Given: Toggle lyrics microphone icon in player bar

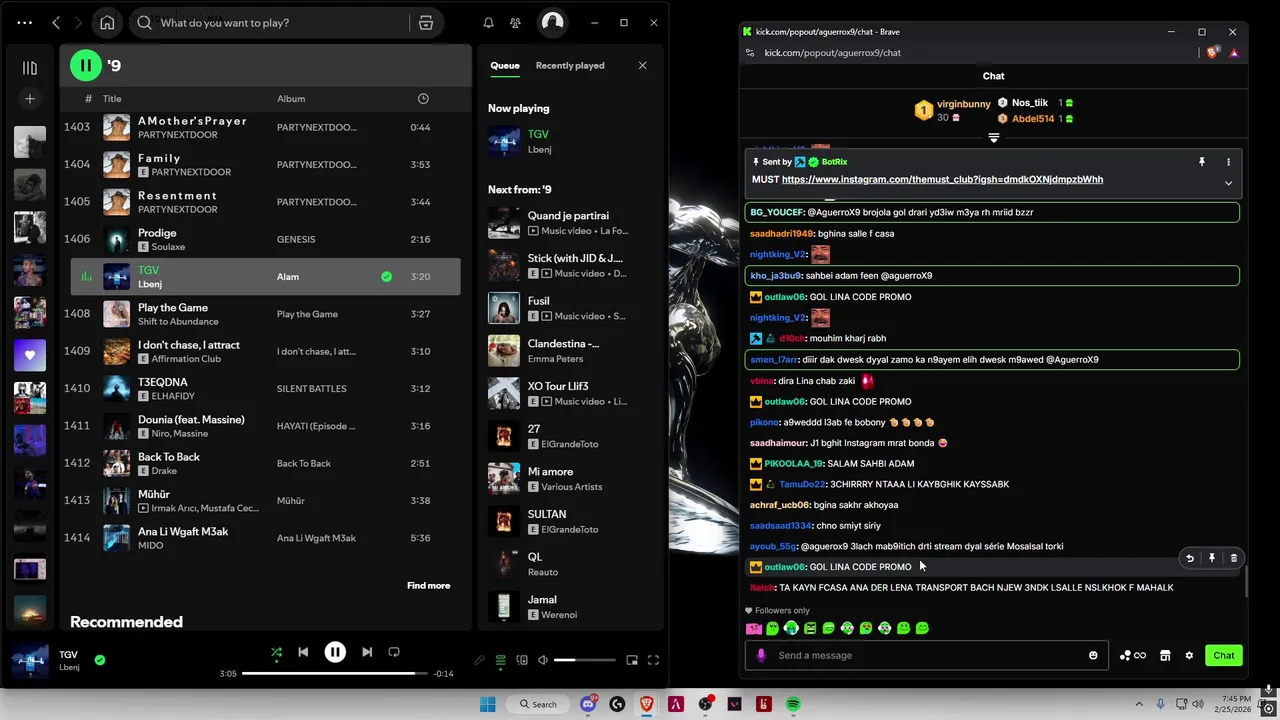Looking at the screenshot, I should click(479, 660).
